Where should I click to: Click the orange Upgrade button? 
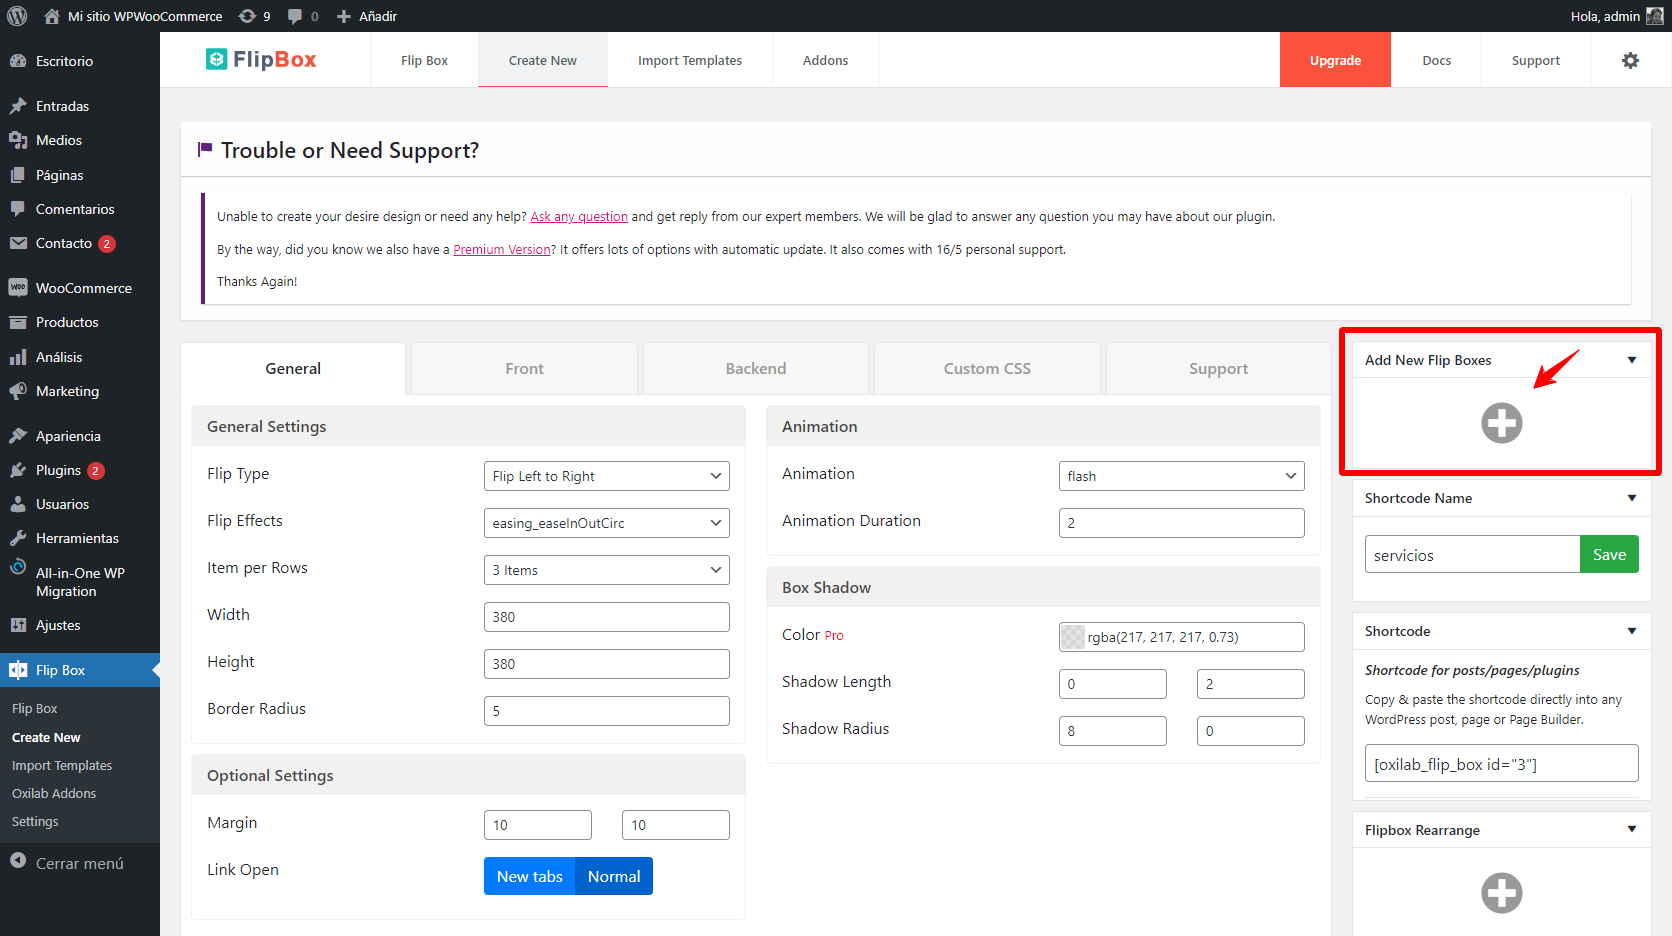[1335, 60]
